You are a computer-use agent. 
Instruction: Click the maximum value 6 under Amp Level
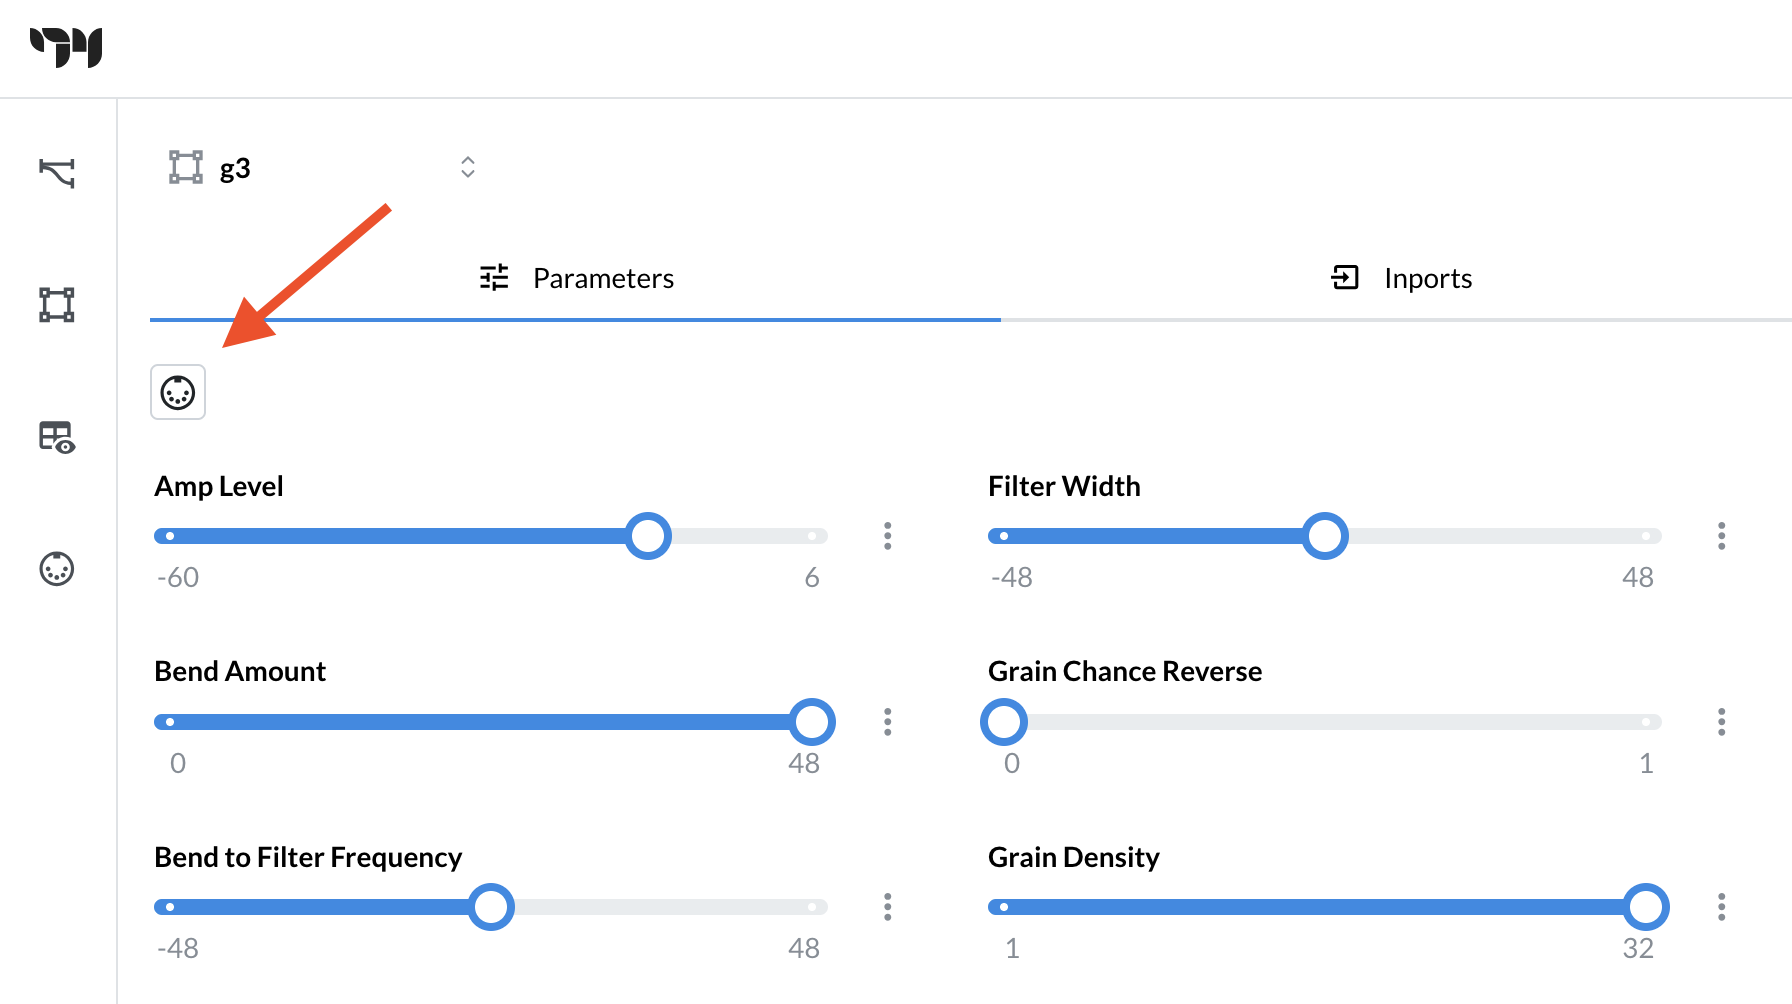[x=812, y=577]
